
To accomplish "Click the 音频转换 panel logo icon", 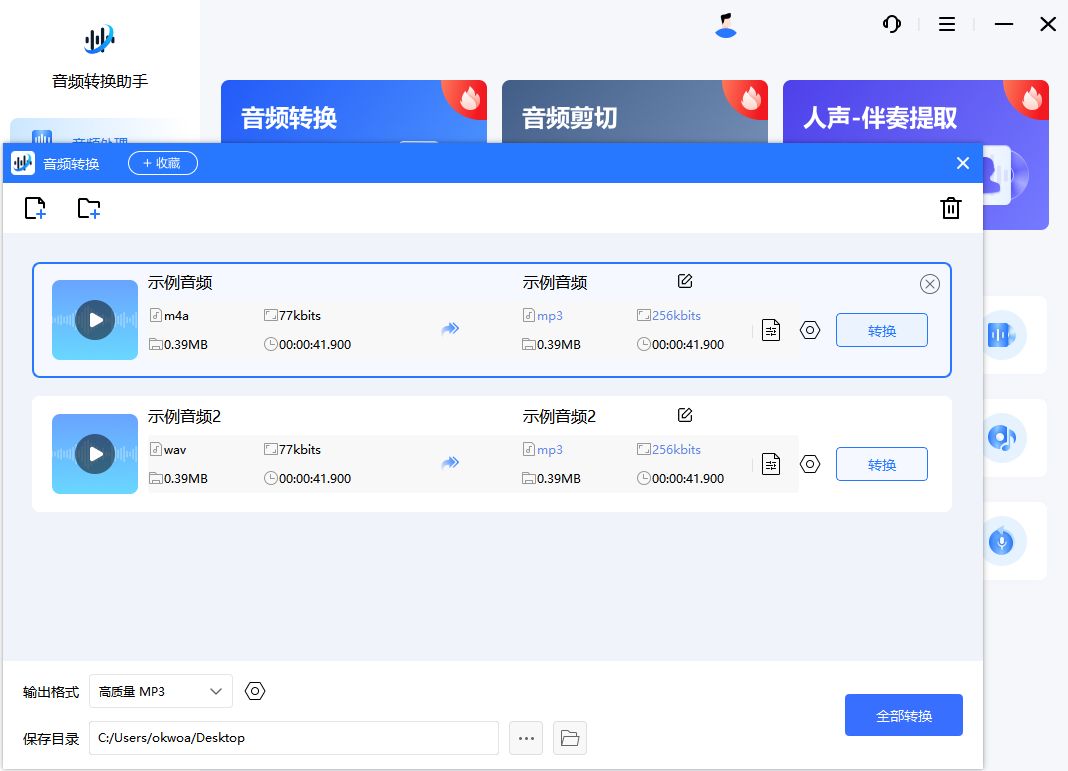I will 22,163.
